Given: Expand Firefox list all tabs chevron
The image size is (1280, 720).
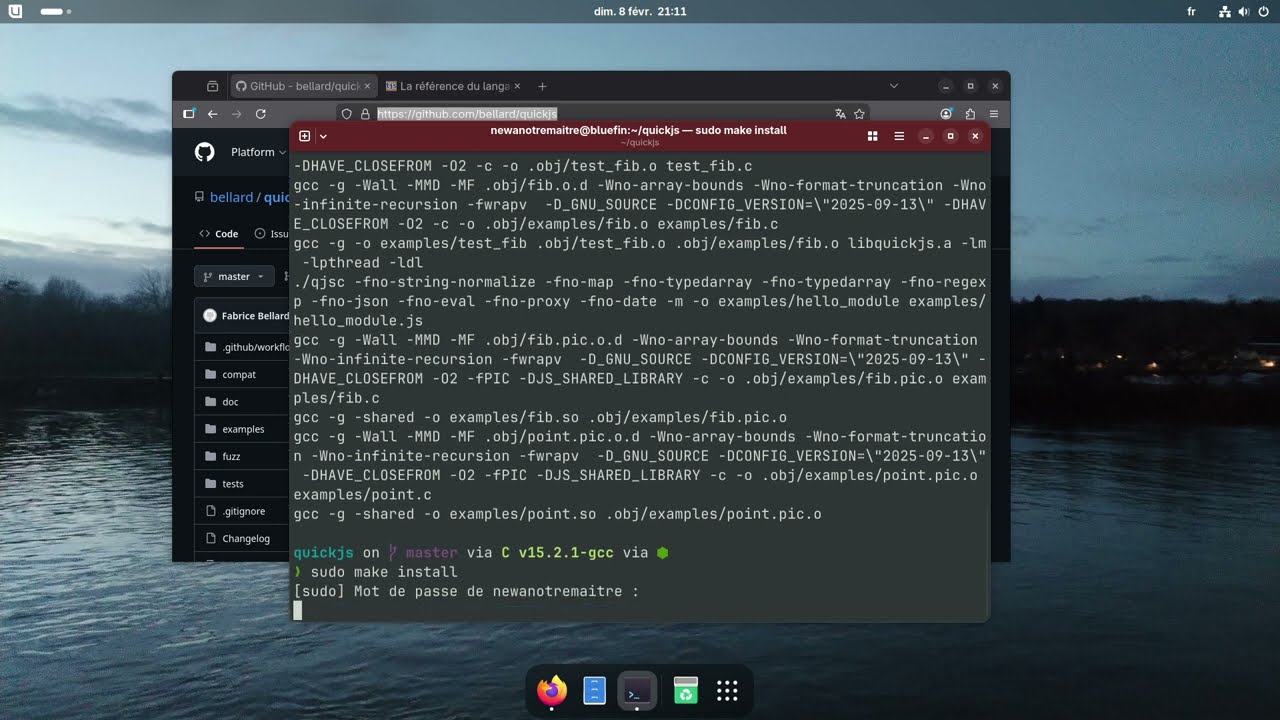Looking at the screenshot, I should [x=894, y=86].
